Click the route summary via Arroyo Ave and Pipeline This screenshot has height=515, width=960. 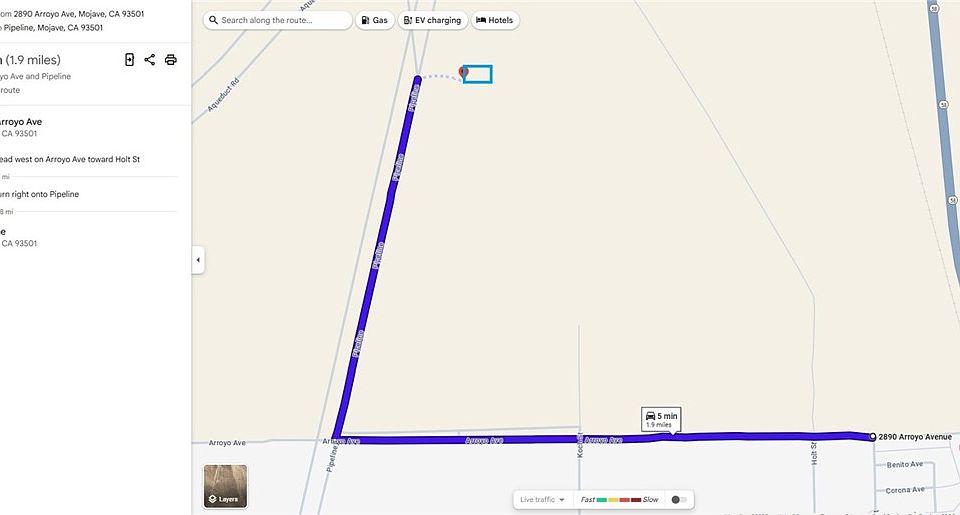point(36,77)
